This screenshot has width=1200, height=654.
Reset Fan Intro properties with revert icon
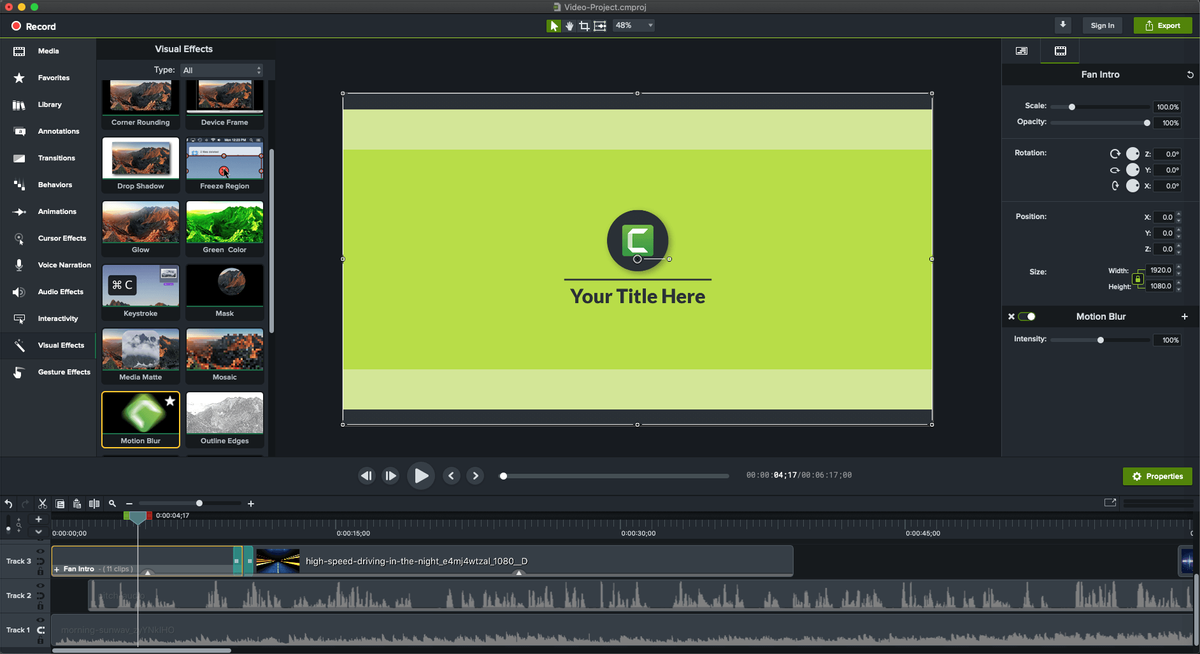(1190, 75)
